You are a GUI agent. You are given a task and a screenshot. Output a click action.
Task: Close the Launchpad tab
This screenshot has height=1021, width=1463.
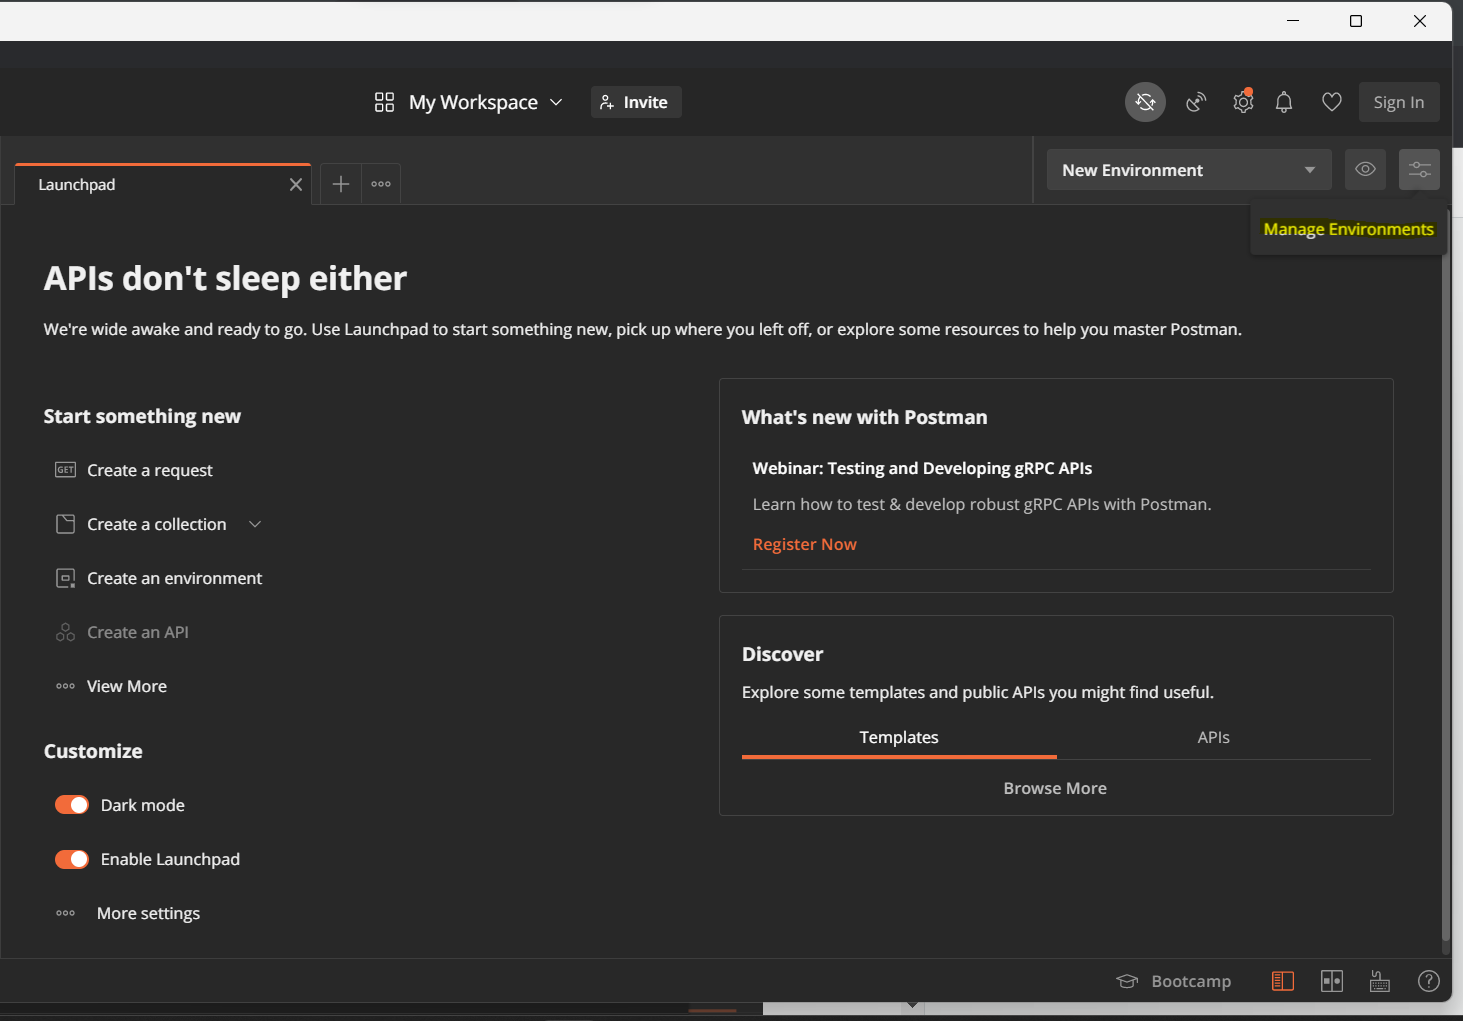[x=296, y=185]
